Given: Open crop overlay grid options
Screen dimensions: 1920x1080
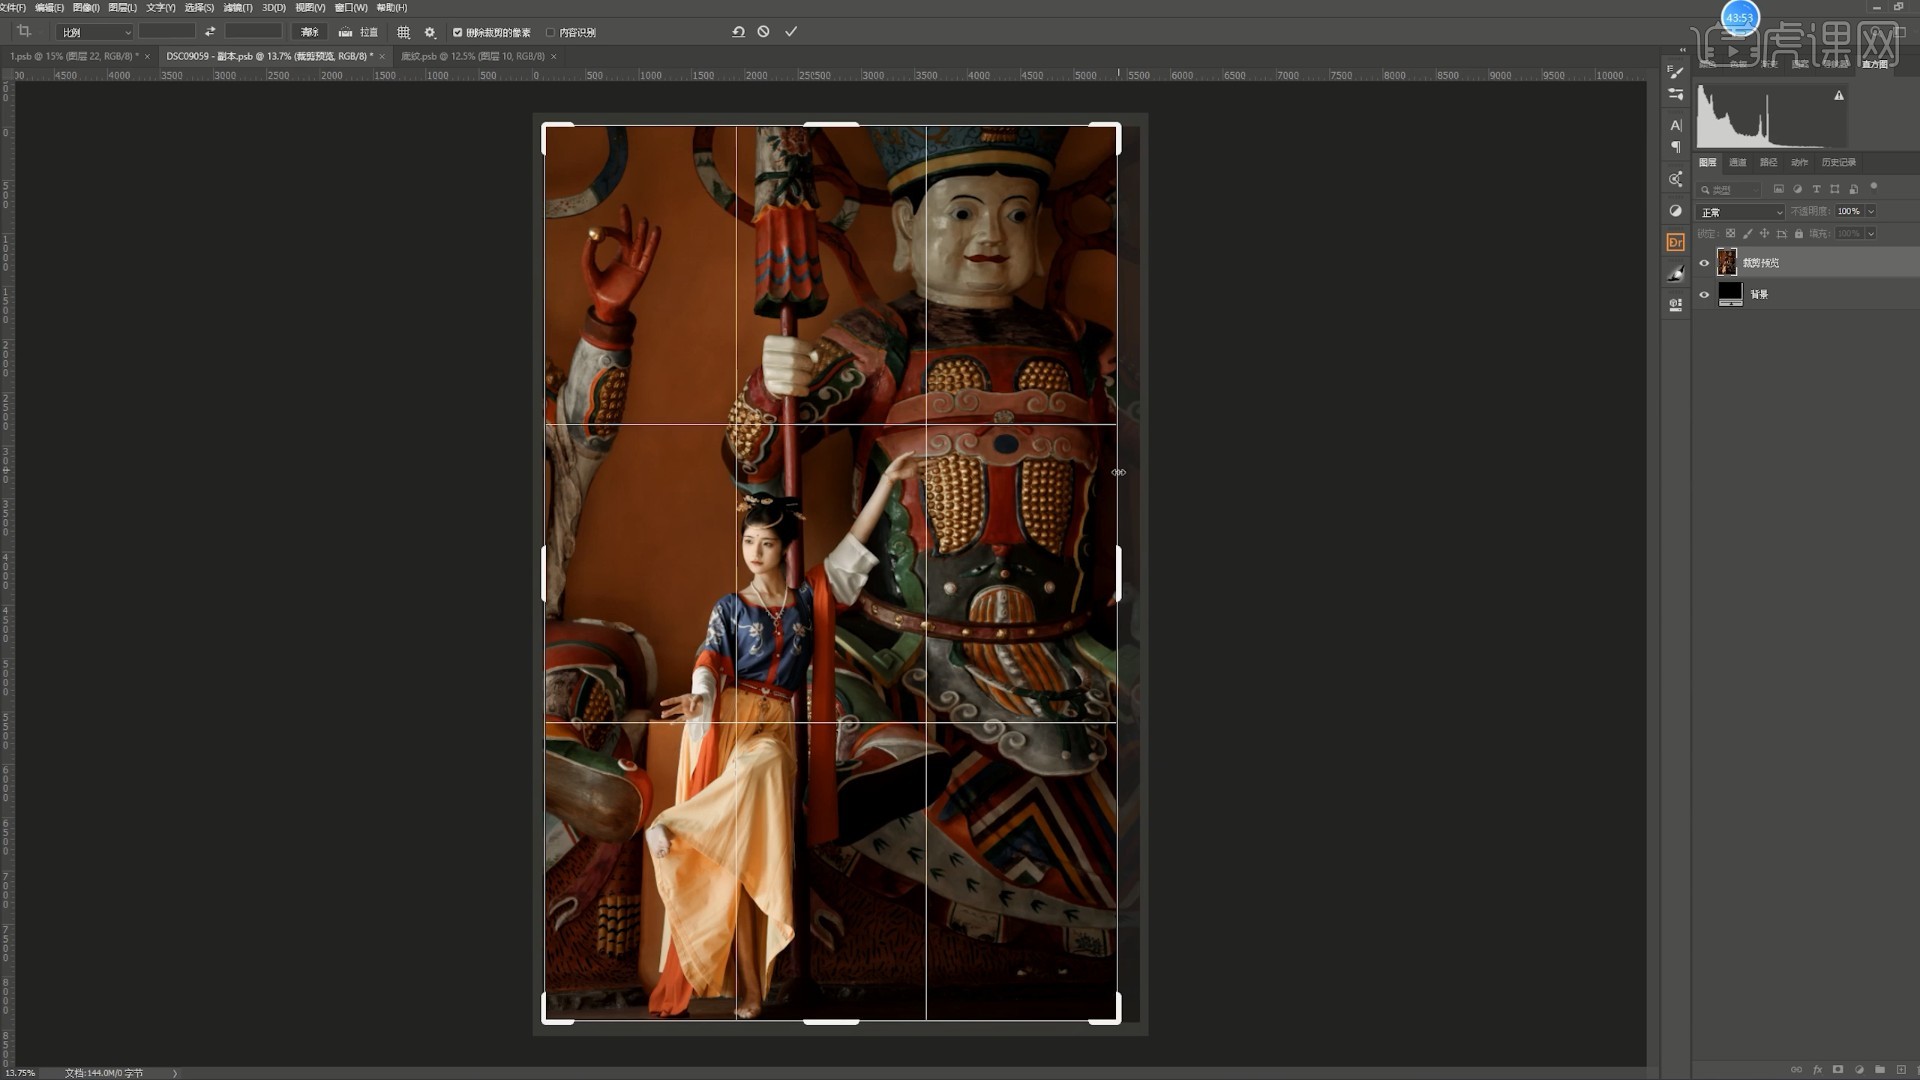Looking at the screenshot, I should (x=404, y=33).
